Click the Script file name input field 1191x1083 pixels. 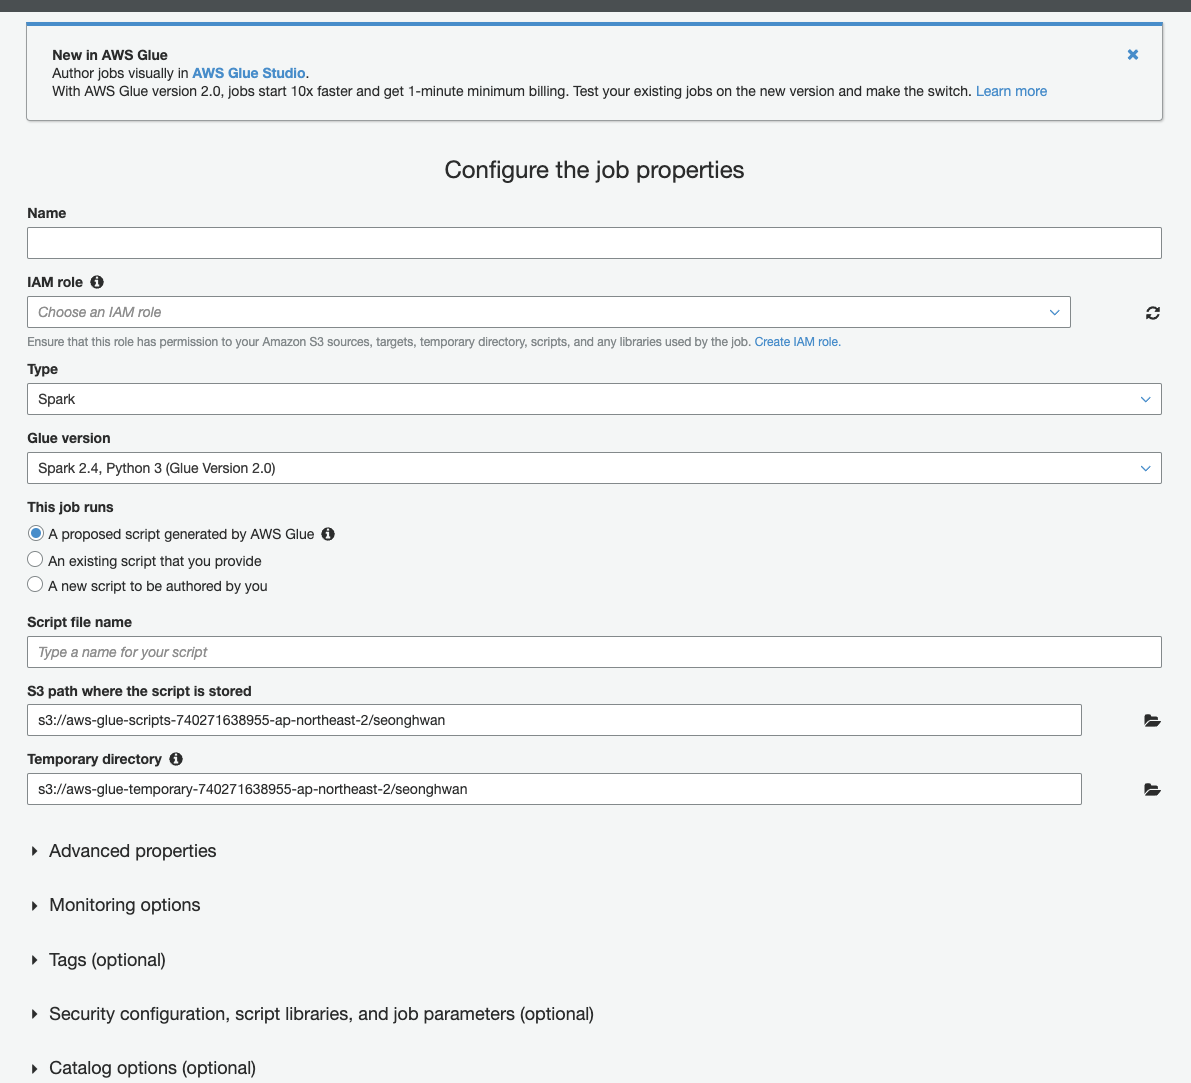[x=594, y=651]
